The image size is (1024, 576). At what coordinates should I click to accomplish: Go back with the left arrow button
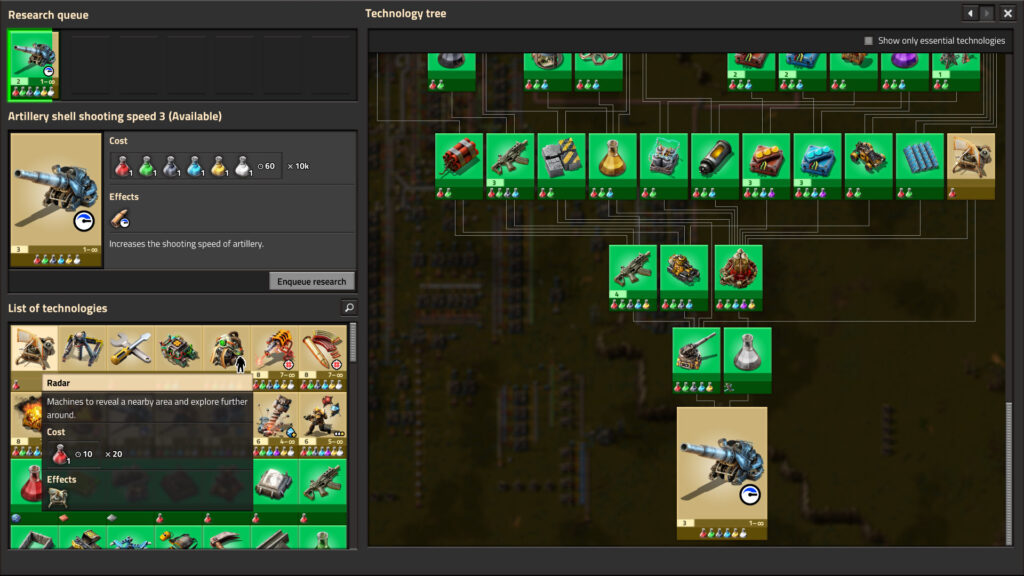click(x=969, y=13)
